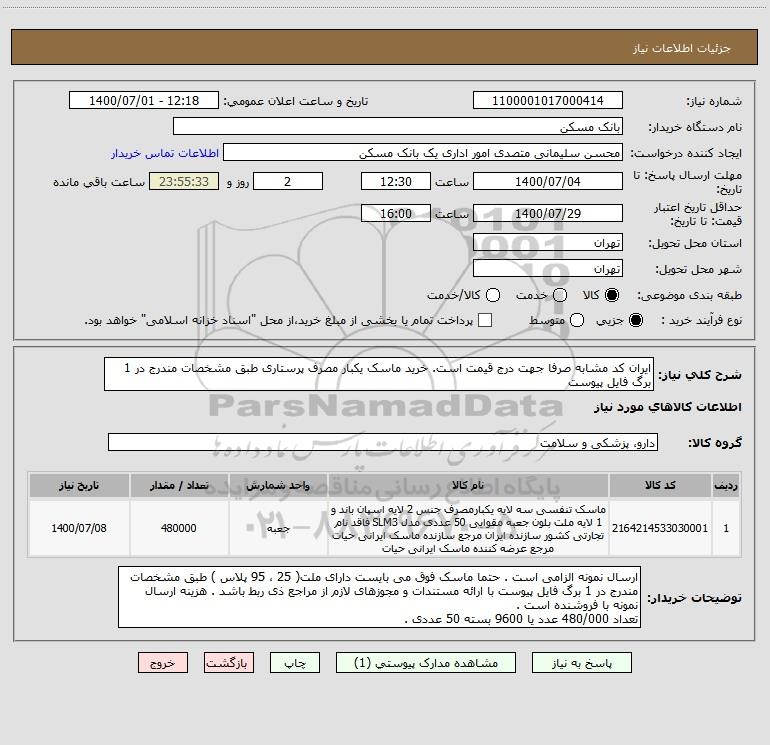The width and height of the screenshot is (770, 745).
Task: Click the جزئیات اطلاعات نیاز header title
Action: point(681,48)
